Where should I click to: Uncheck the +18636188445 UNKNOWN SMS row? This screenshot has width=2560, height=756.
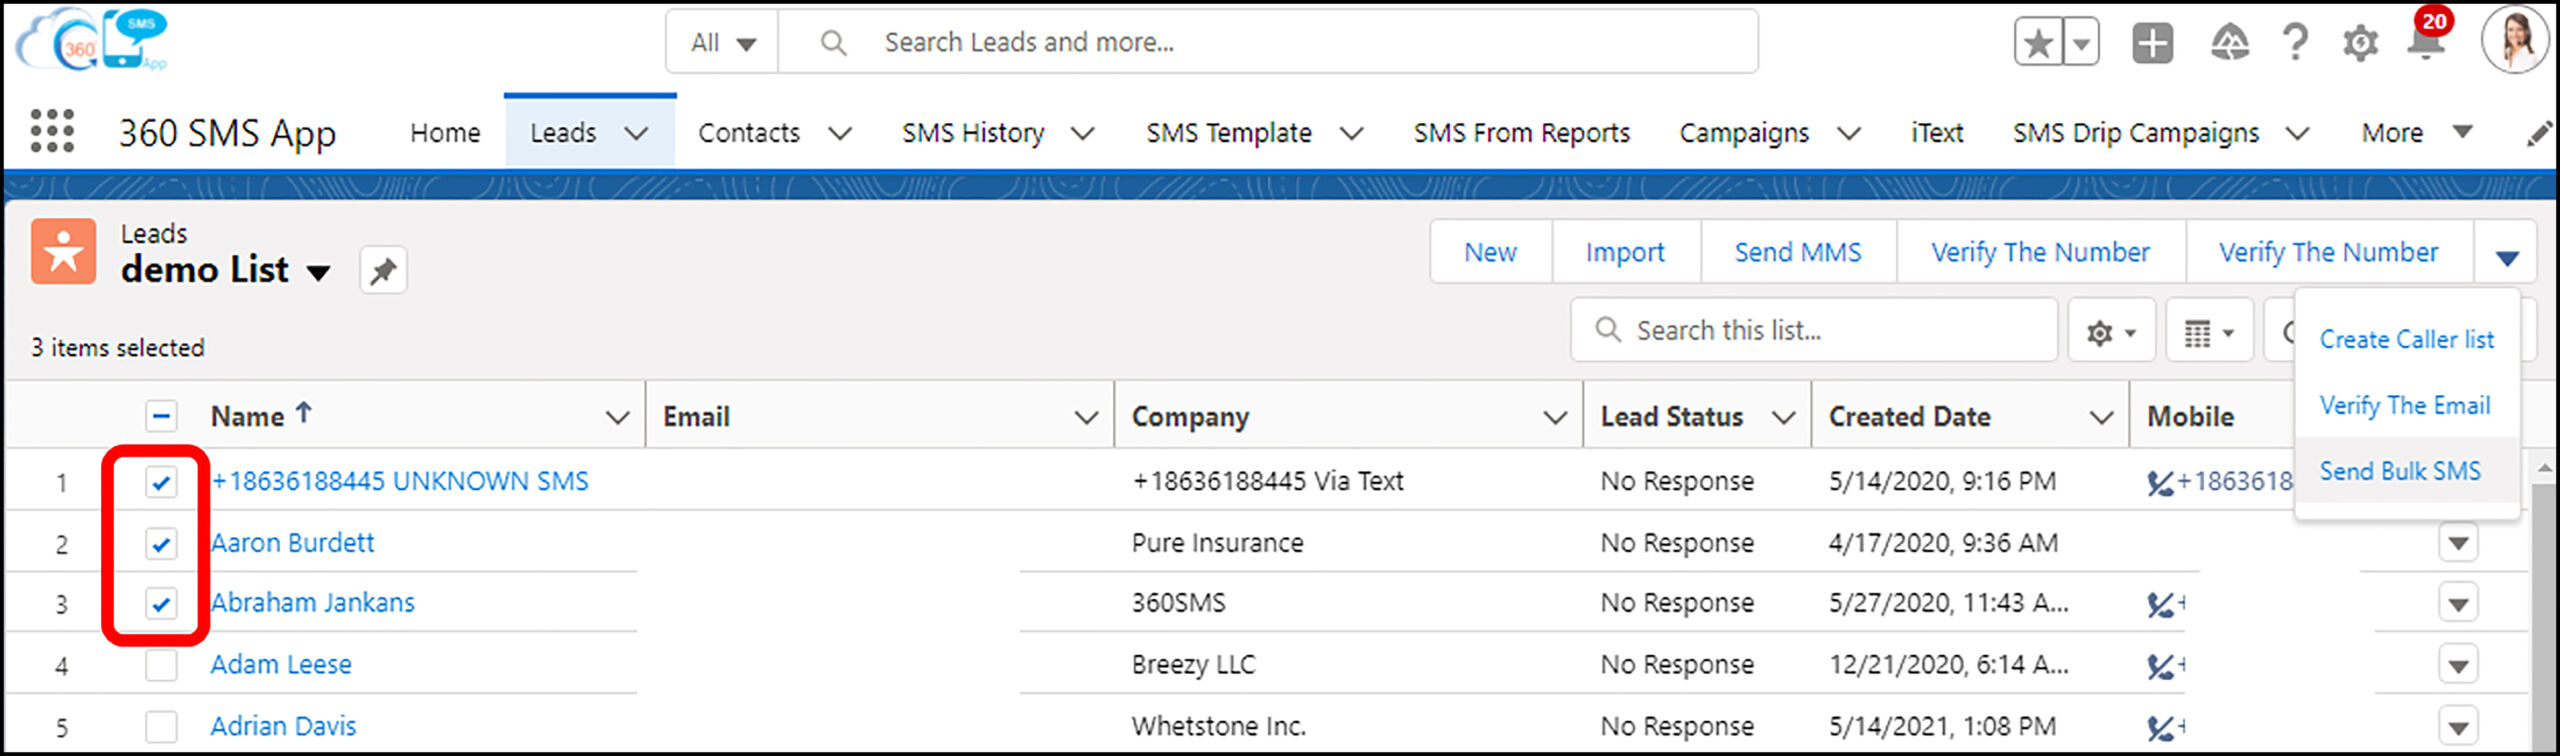[x=161, y=482]
